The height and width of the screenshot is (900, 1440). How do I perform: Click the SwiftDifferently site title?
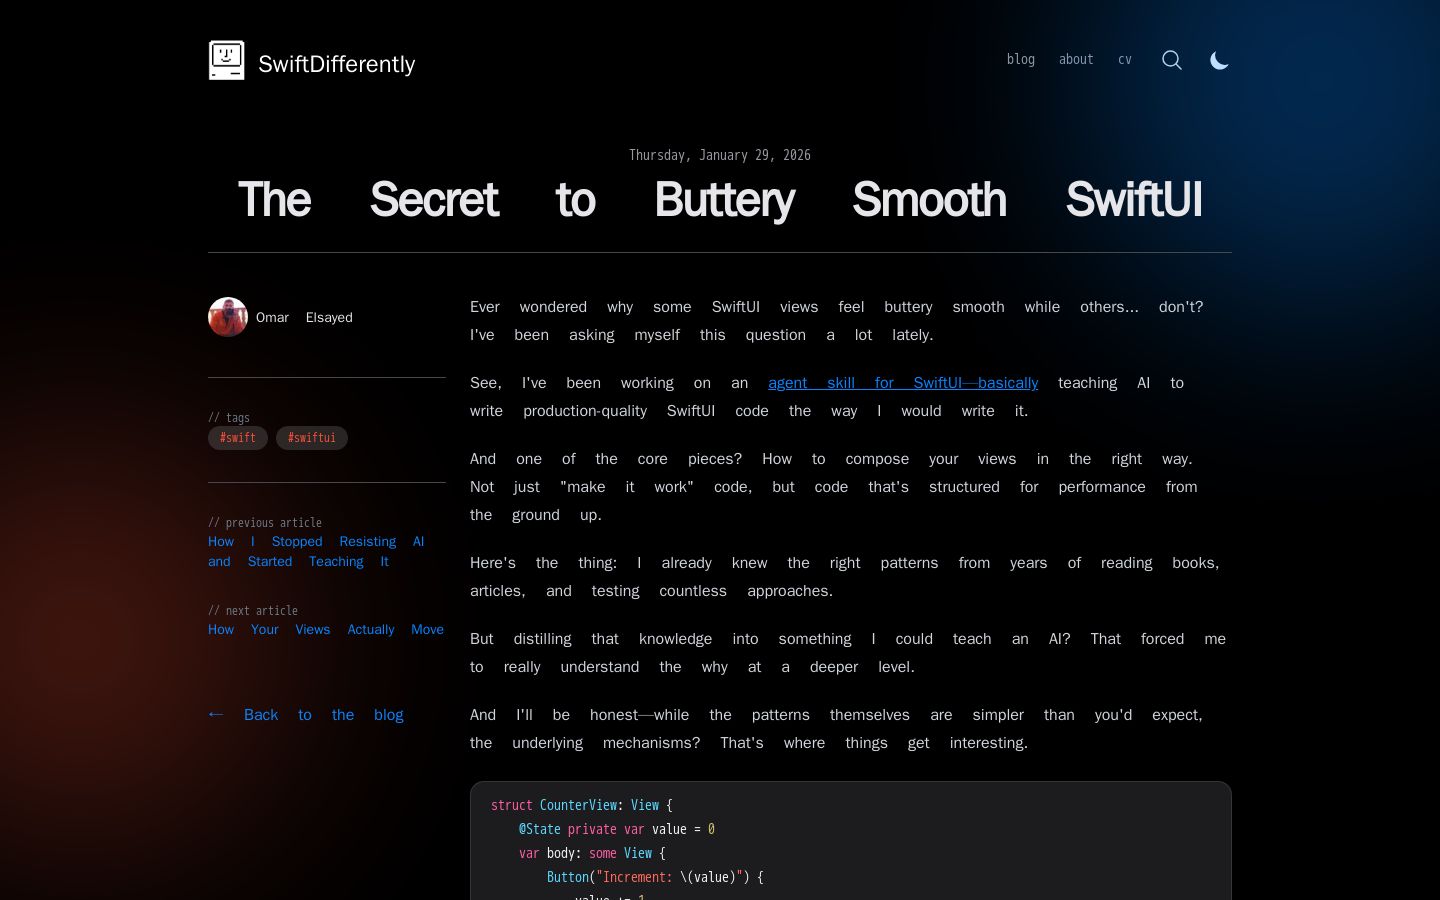point(336,64)
